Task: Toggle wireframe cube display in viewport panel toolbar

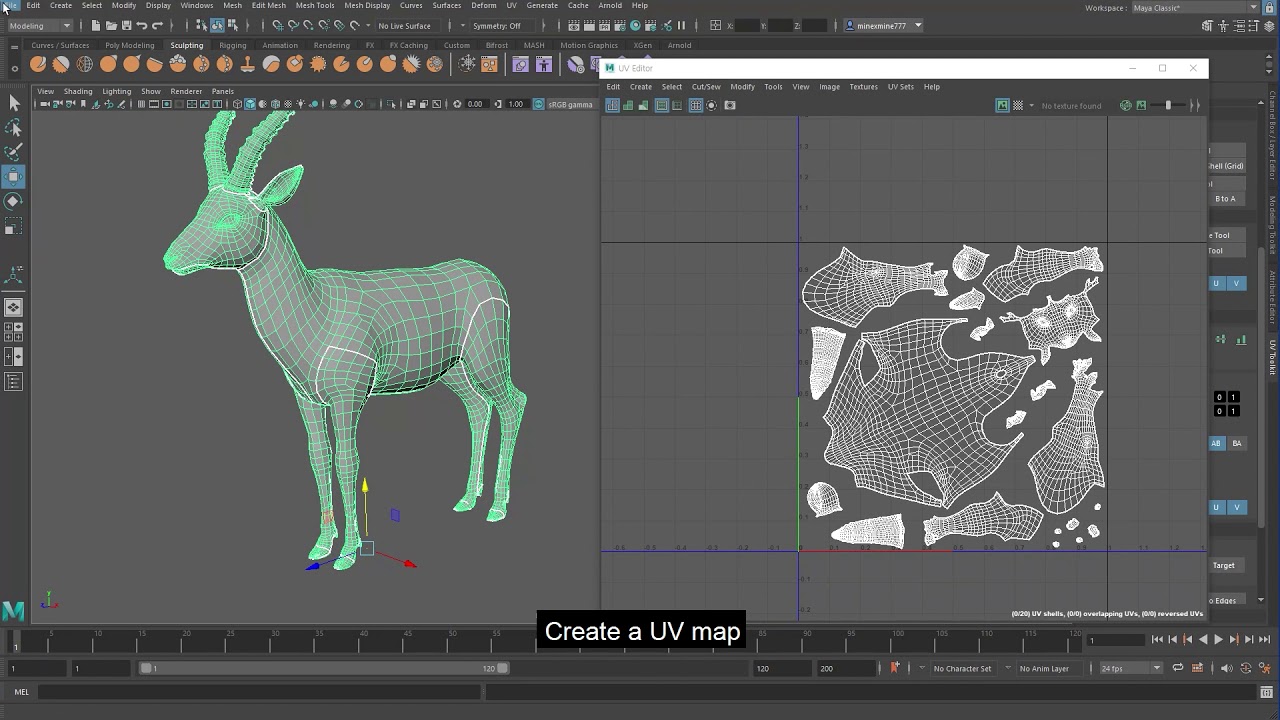Action: [237, 104]
